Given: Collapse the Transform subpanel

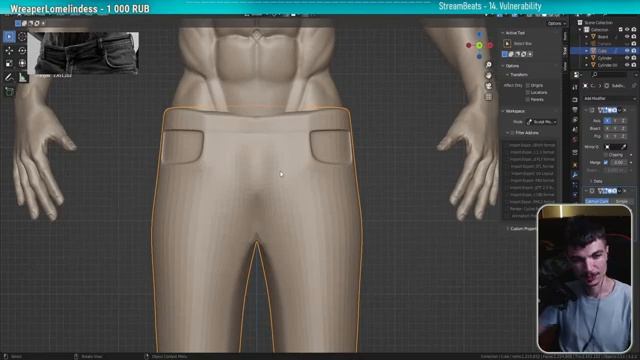Looking at the screenshot, I should (x=507, y=75).
